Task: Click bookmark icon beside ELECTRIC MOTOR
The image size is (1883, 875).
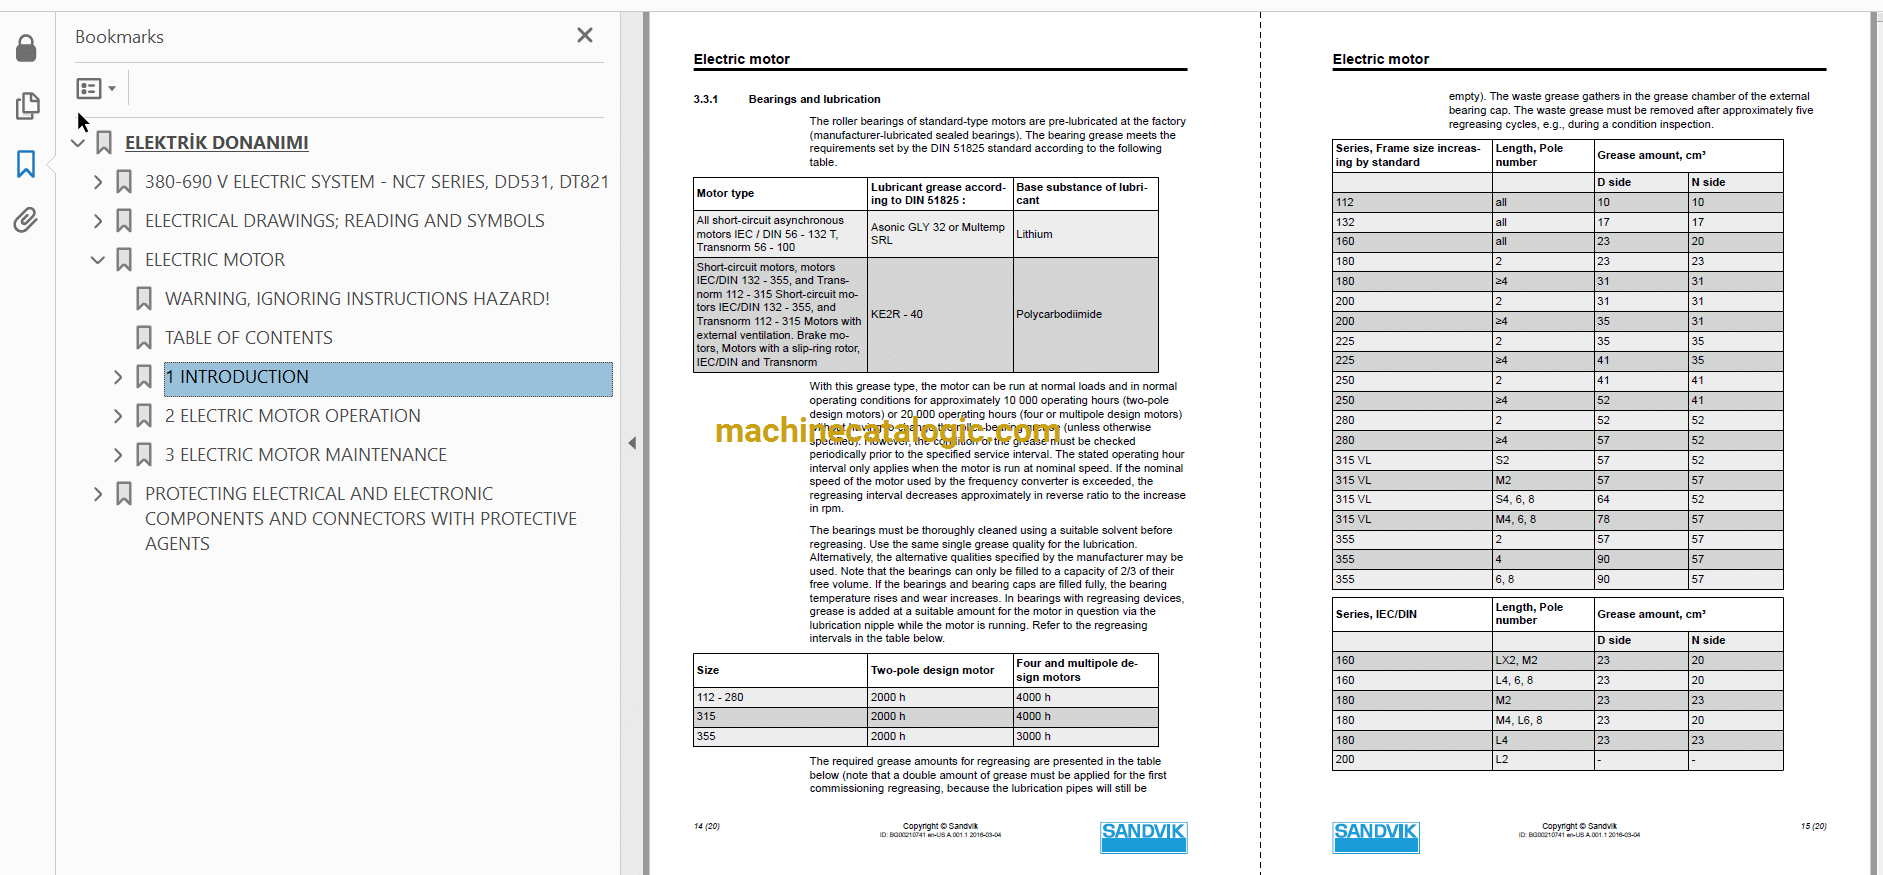Action: click(124, 260)
